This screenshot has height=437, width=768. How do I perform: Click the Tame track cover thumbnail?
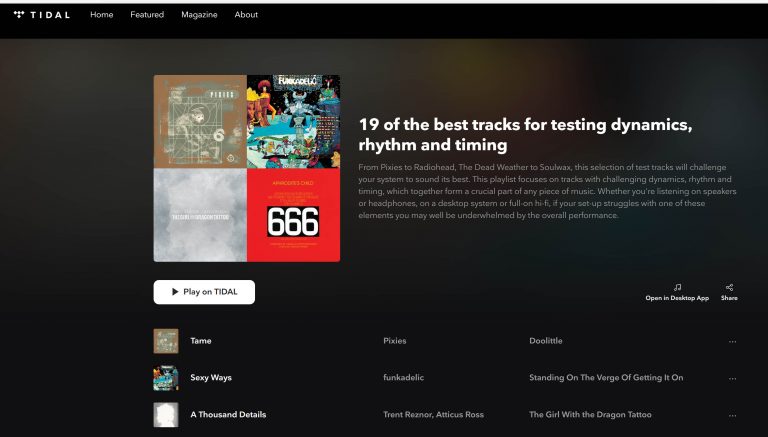click(166, 341)
